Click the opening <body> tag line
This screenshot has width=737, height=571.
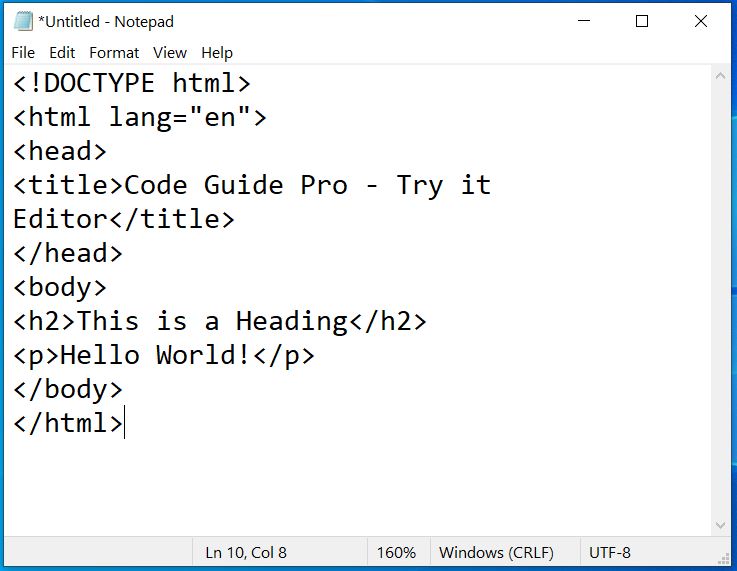(x=60, y=287)
